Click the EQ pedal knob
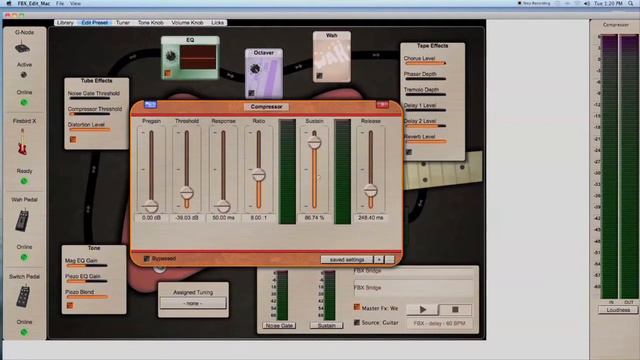The width and height of the screenshot is (640, 360). 171,56
